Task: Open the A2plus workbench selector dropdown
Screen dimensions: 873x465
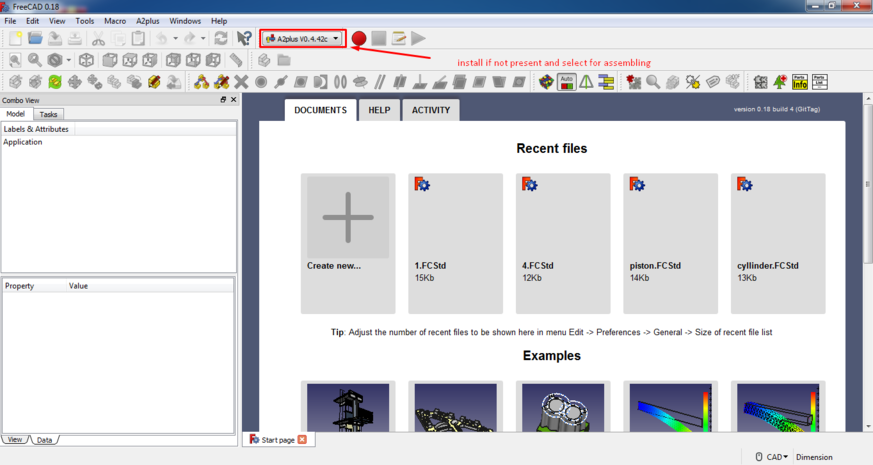Action: tap(303, 38)
